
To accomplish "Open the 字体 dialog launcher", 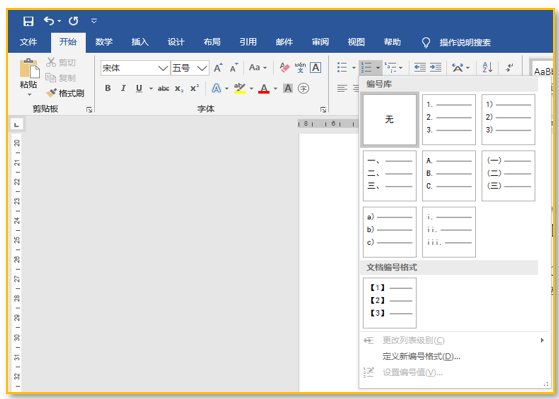I will tap(323, 110).
